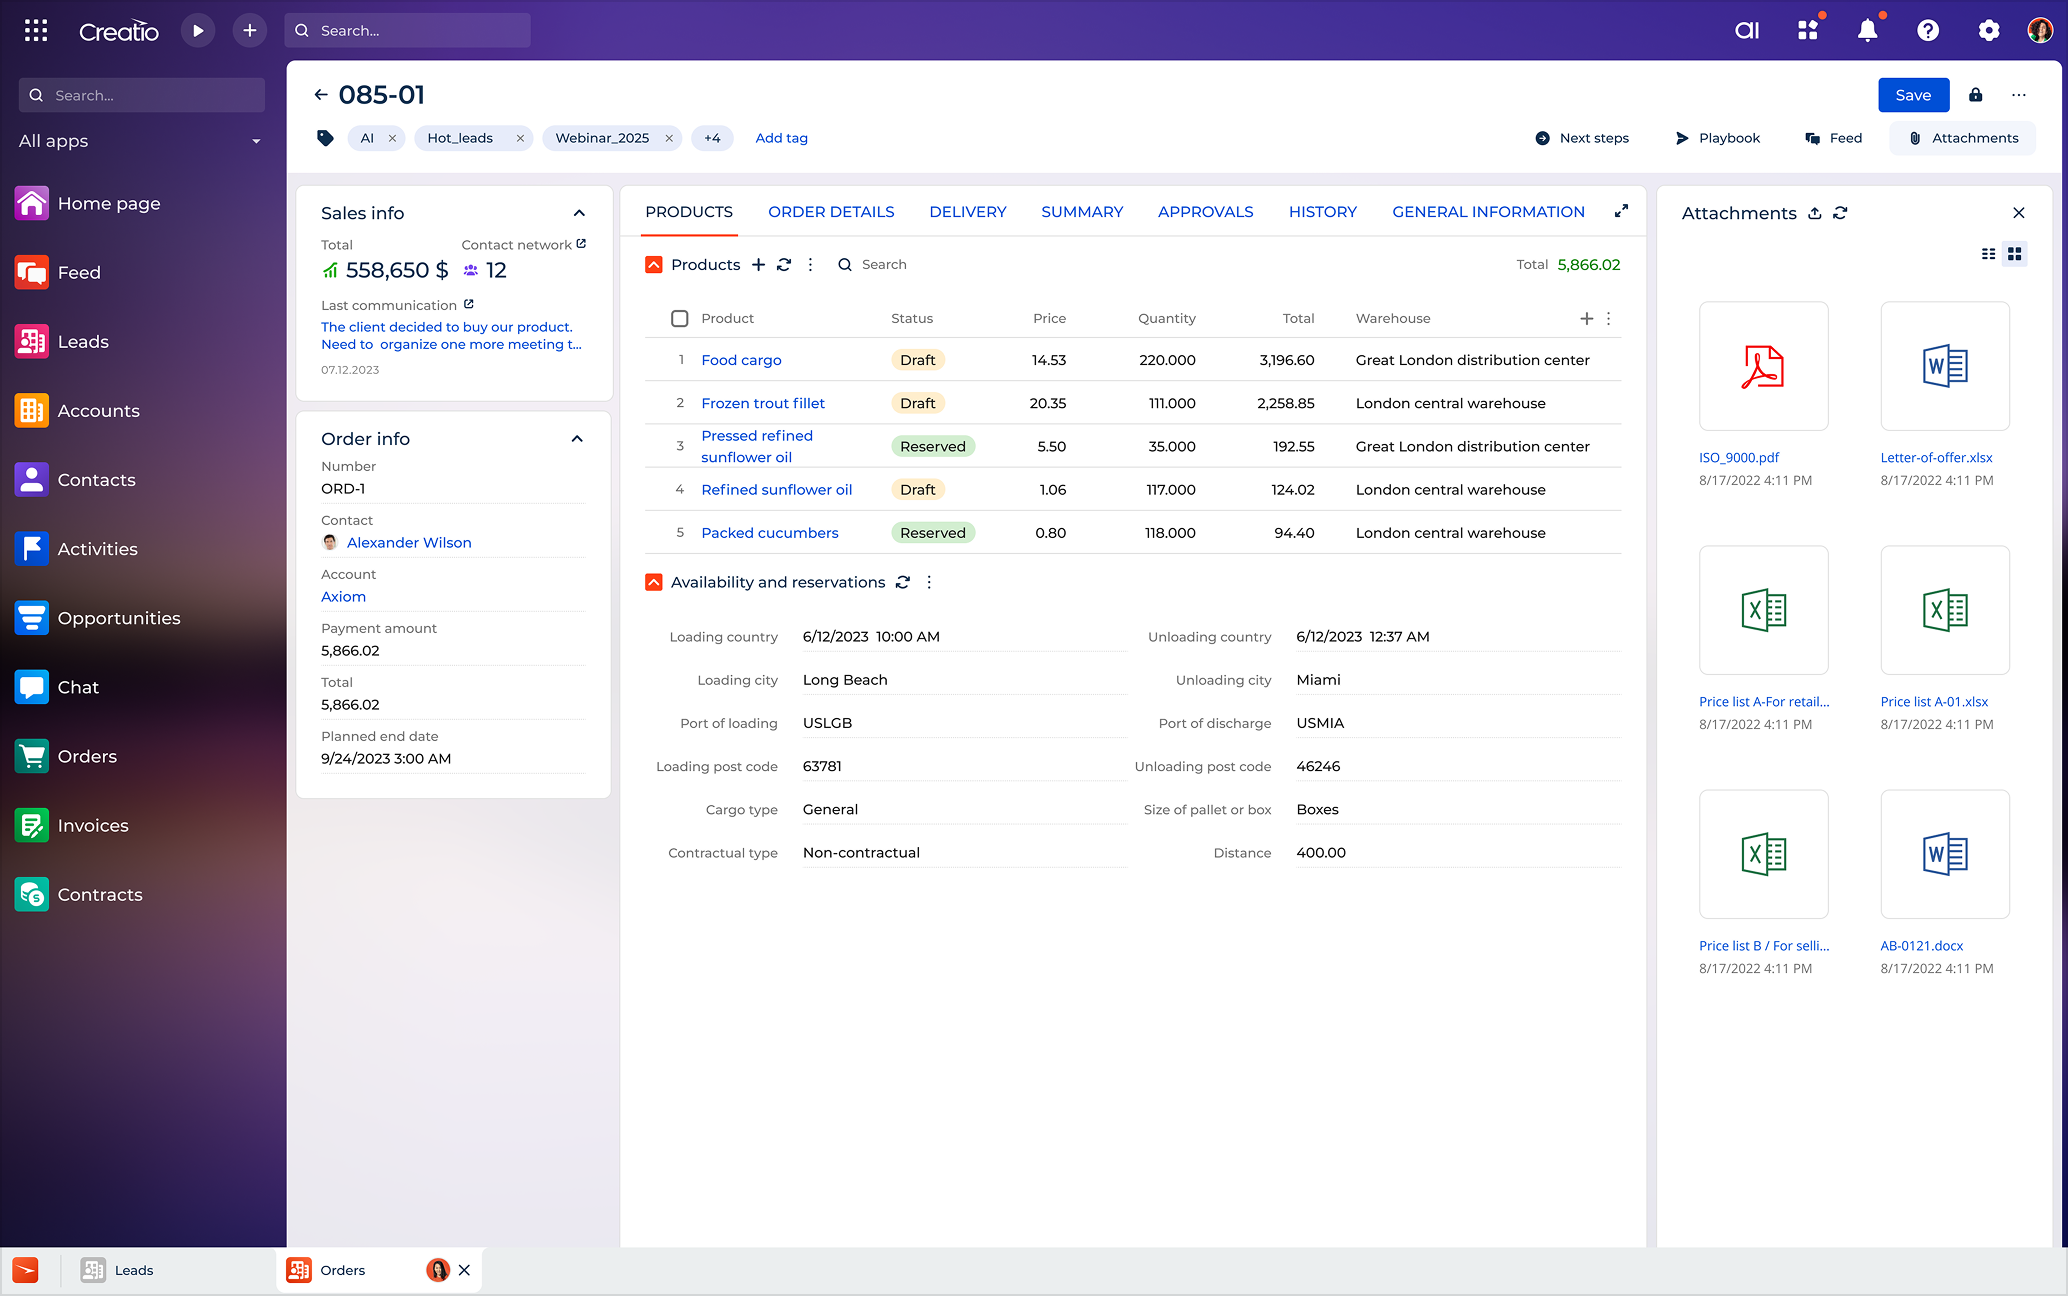Open the Creatio AI assistant icon
This screenshot has width=2068, height=1296.
1747,30
